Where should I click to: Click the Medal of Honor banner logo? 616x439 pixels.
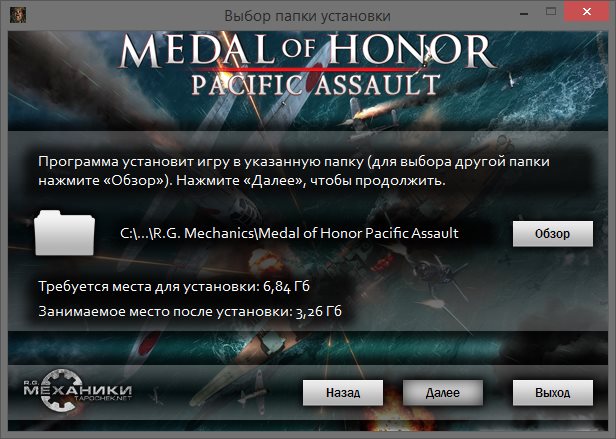308,50
